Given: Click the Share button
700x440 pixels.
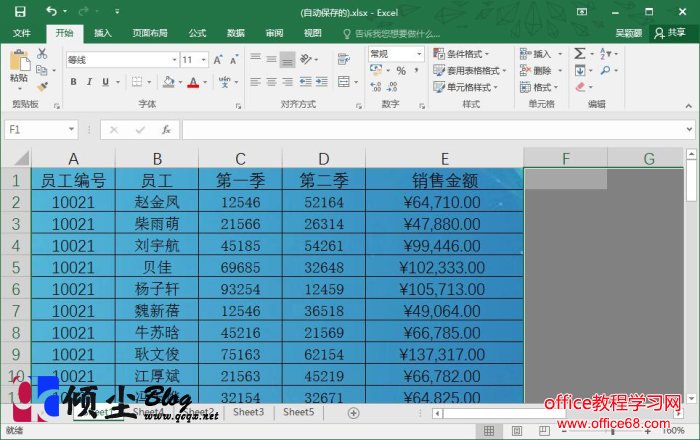Looking at the screenshot, I should (x=670, y=33).
